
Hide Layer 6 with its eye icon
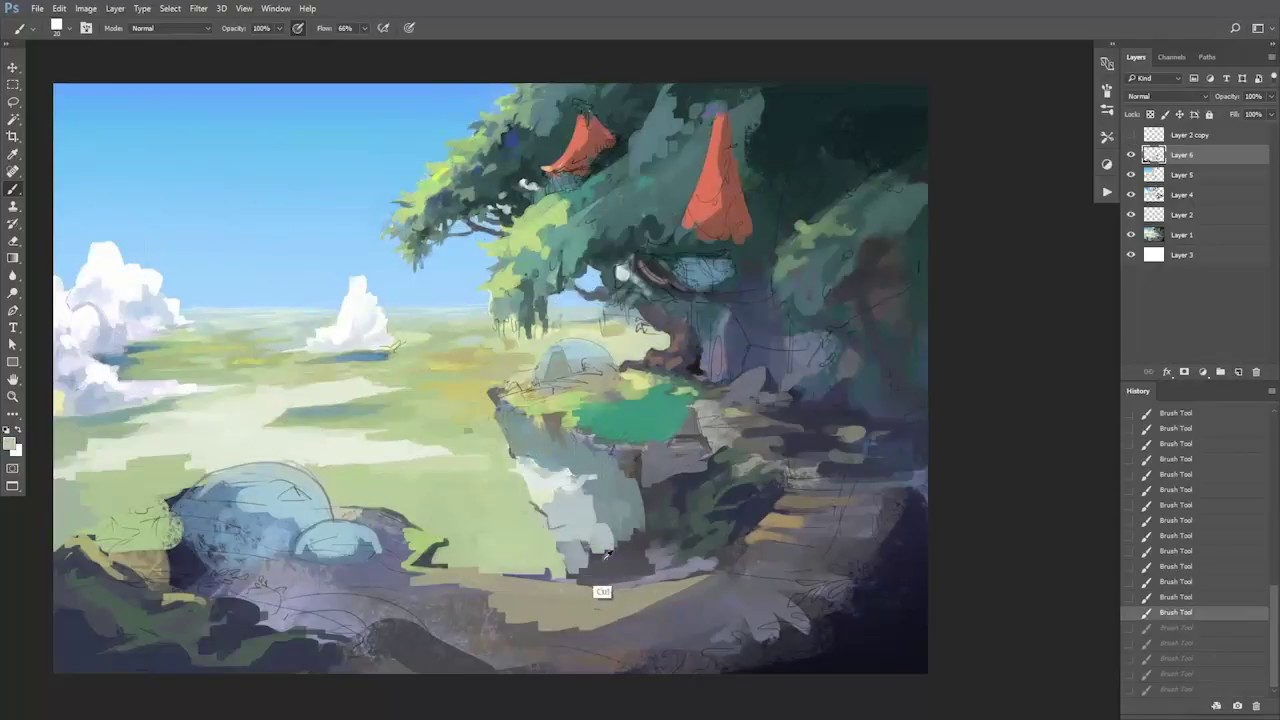point(1131,155)
